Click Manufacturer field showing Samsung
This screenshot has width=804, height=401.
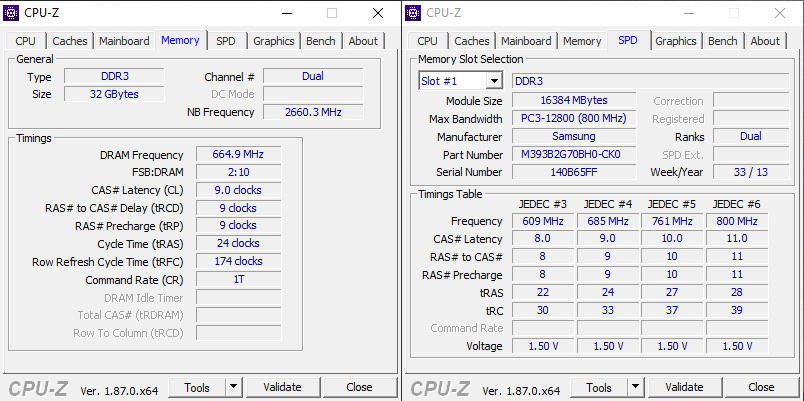574,136
